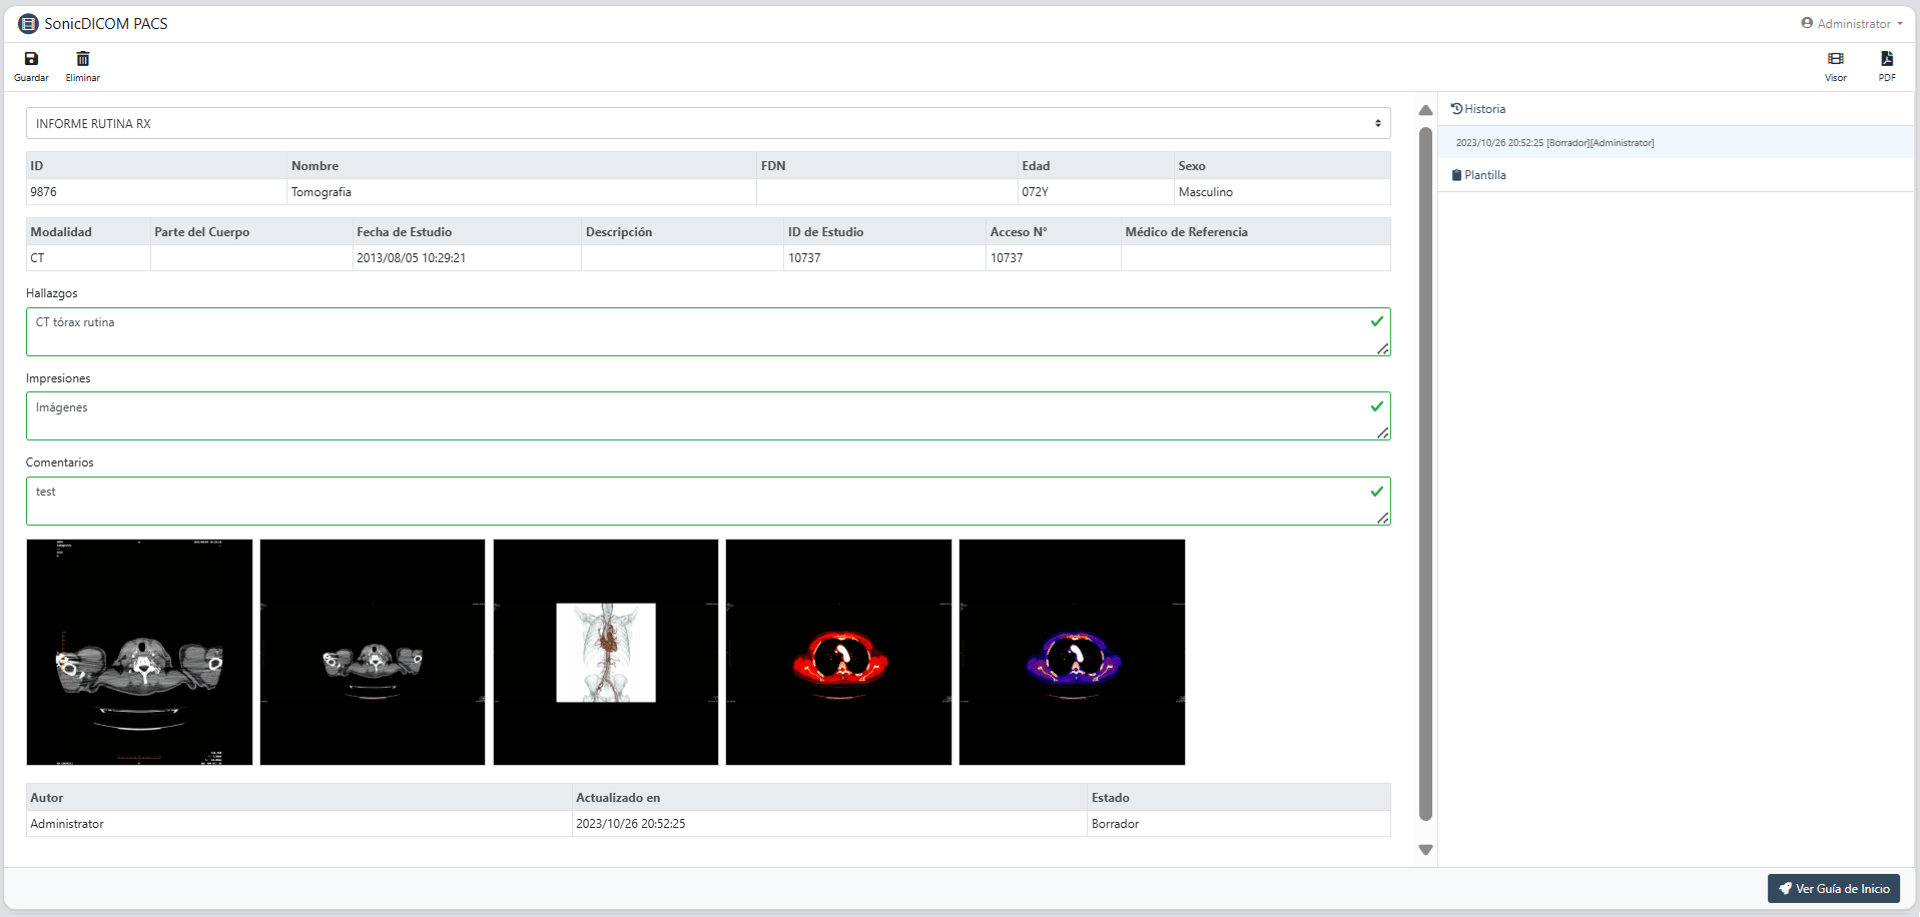
Task: Click the Ver Guía de Inicio button
Action: (1834, 889)
